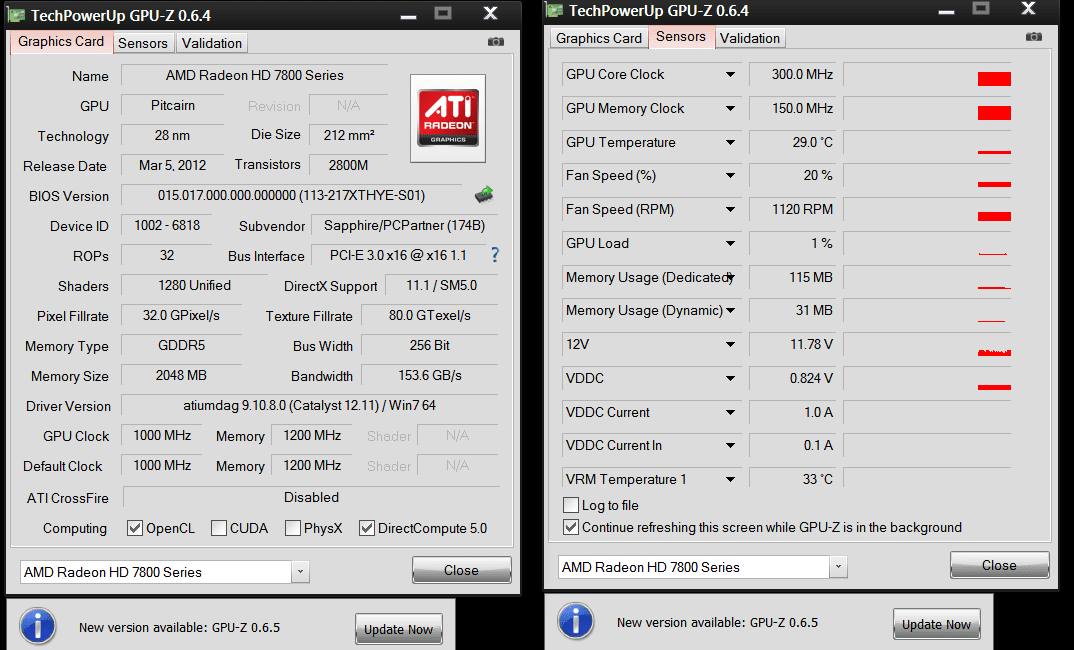Click the DirectX Support value 11.1 / SM5.0
This screenshot has width=1074, height=650.
pyautogui.click(x=442, y=286)
